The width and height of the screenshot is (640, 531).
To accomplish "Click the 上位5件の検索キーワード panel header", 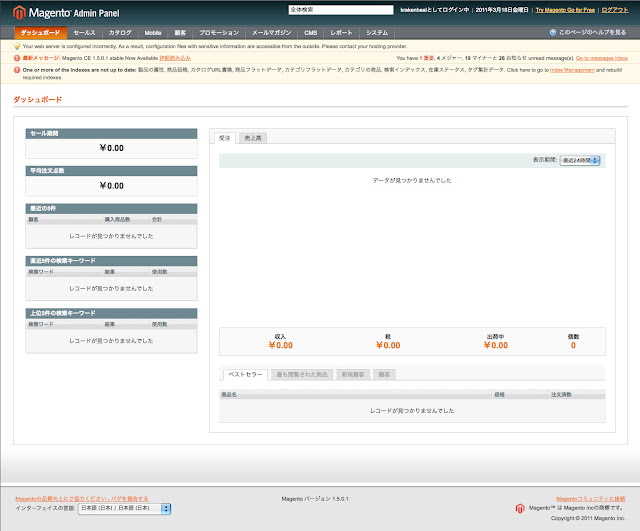I will pos(111,313).
